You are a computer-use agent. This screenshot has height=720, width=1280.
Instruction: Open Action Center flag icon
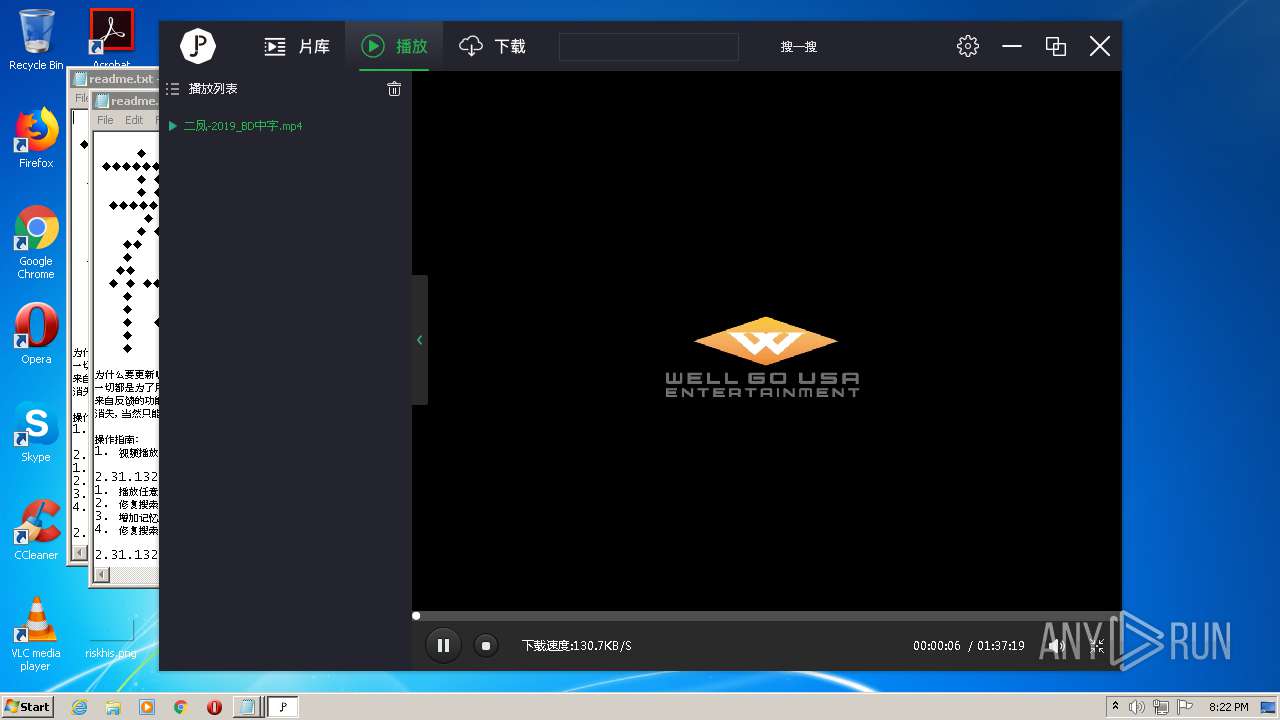(1186, 707)
